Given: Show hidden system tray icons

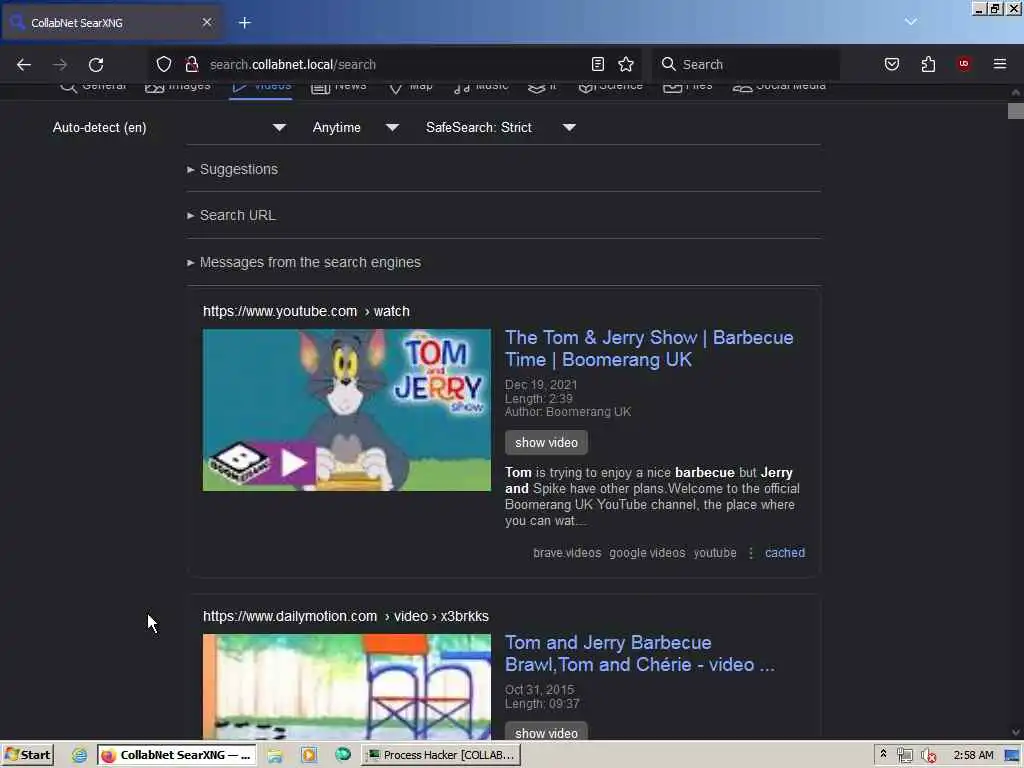Looking at the screenshot, I should coord(884,754).
